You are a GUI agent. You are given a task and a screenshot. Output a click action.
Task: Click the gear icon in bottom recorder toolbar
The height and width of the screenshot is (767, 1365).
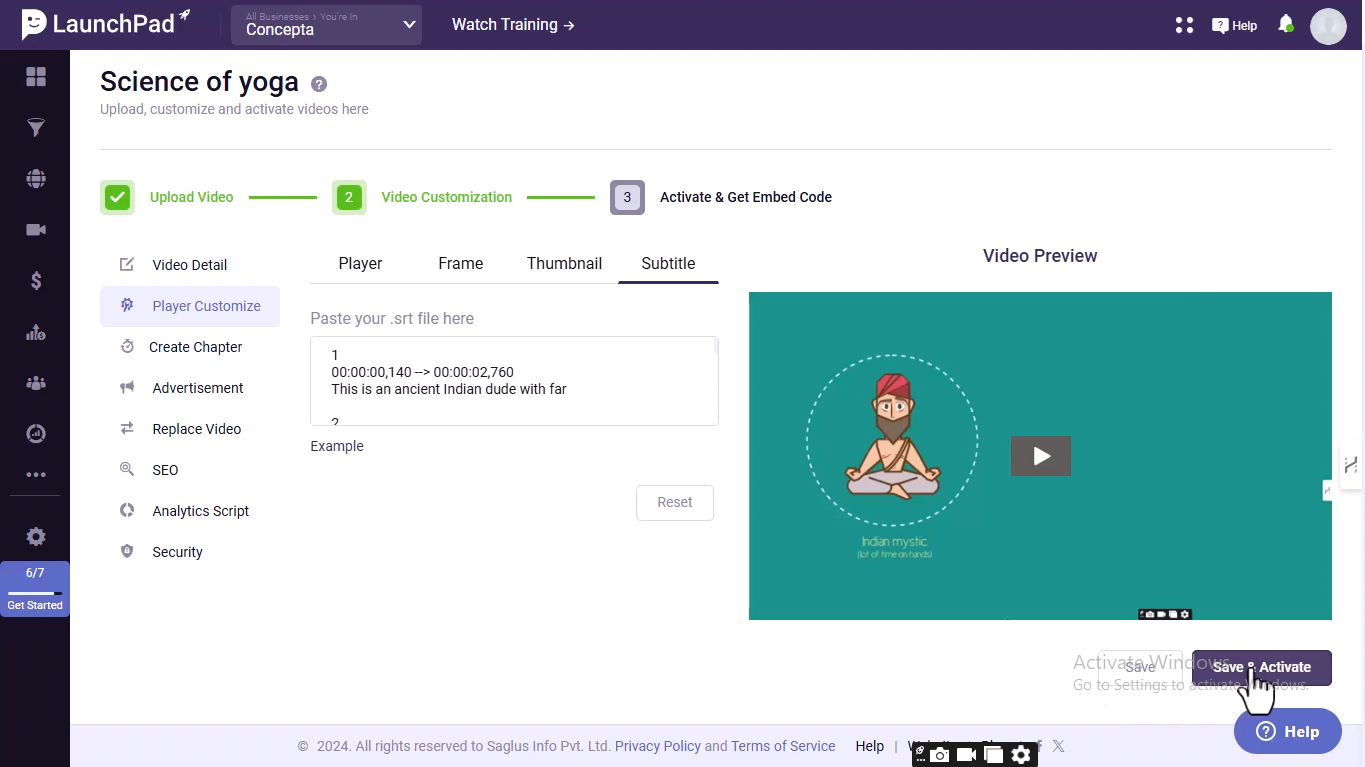click(1021, 755)
